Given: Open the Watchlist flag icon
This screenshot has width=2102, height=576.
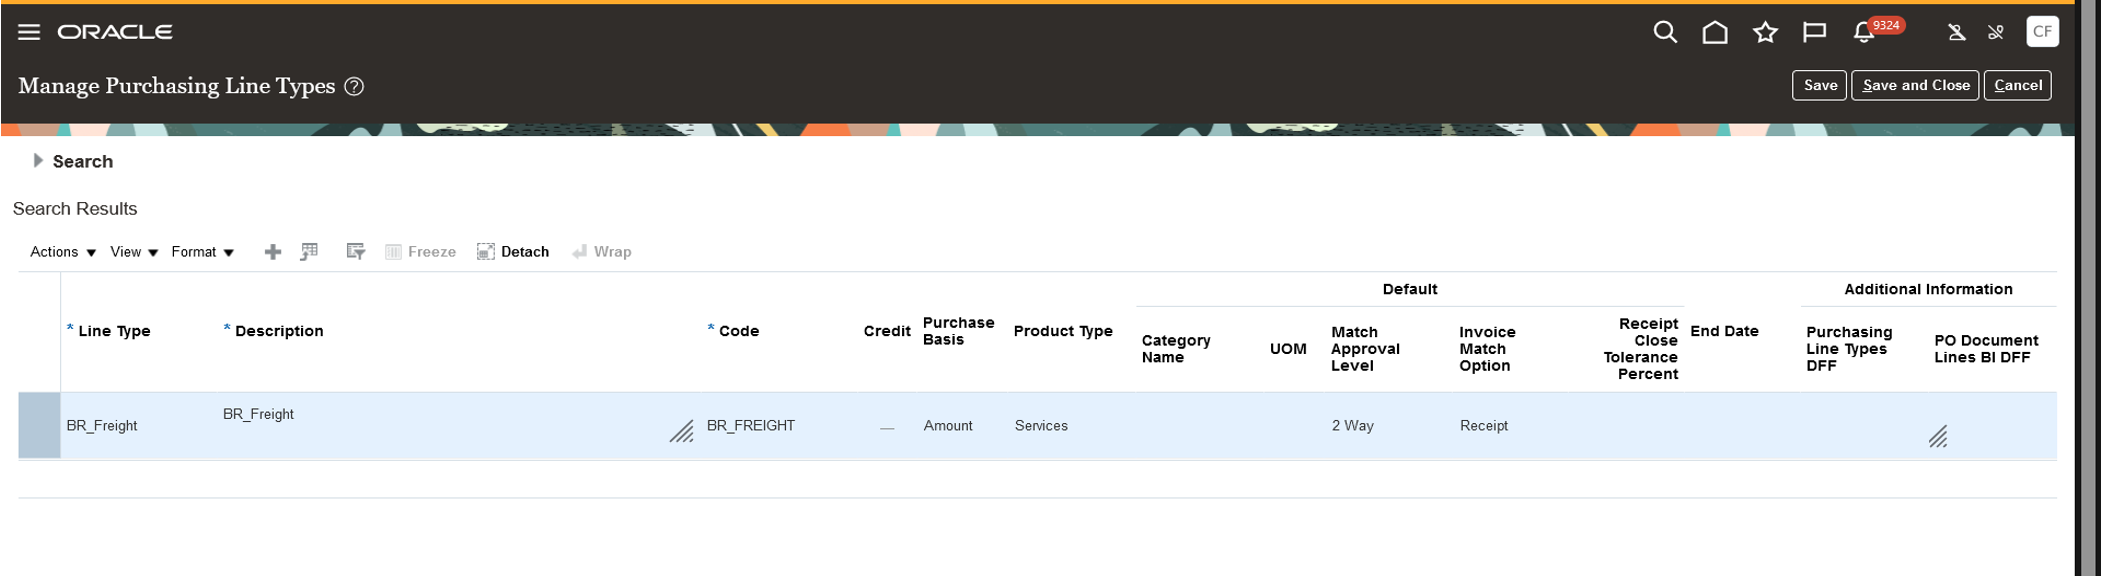Looking at the screenshot, I should click(x=1814, y=32).
